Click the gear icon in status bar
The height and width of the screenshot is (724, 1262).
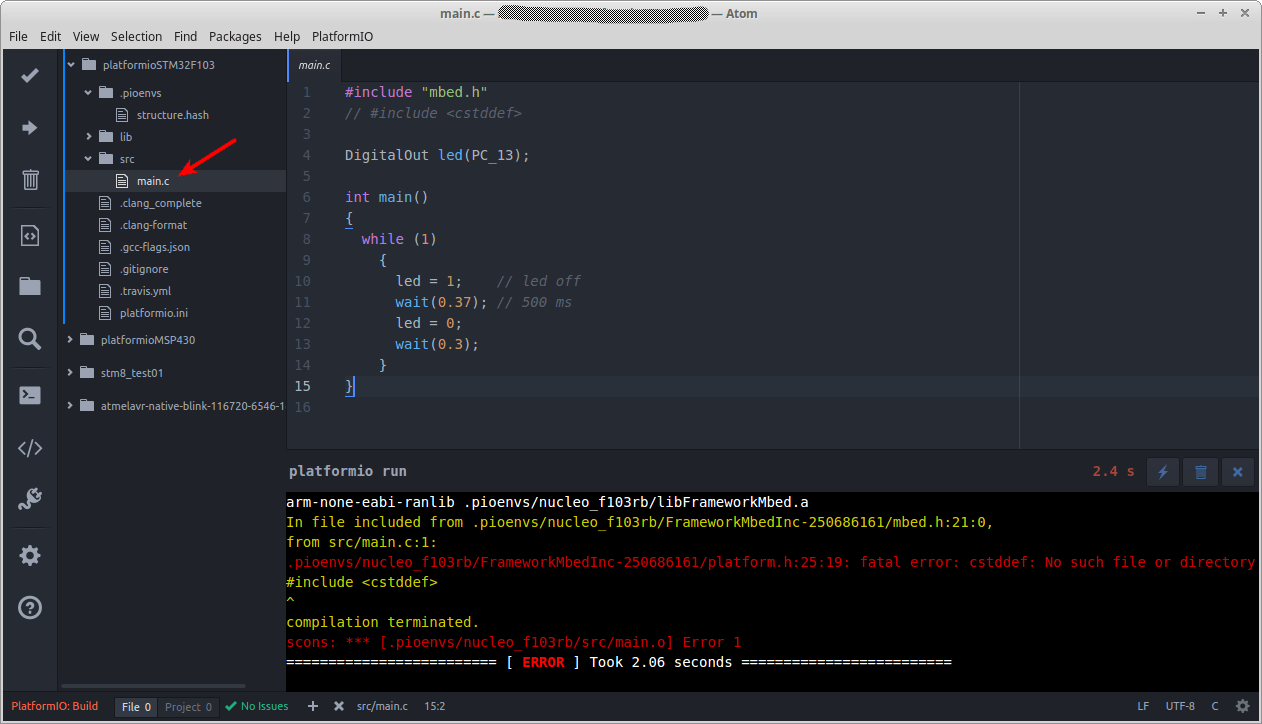pos(1243,706)
